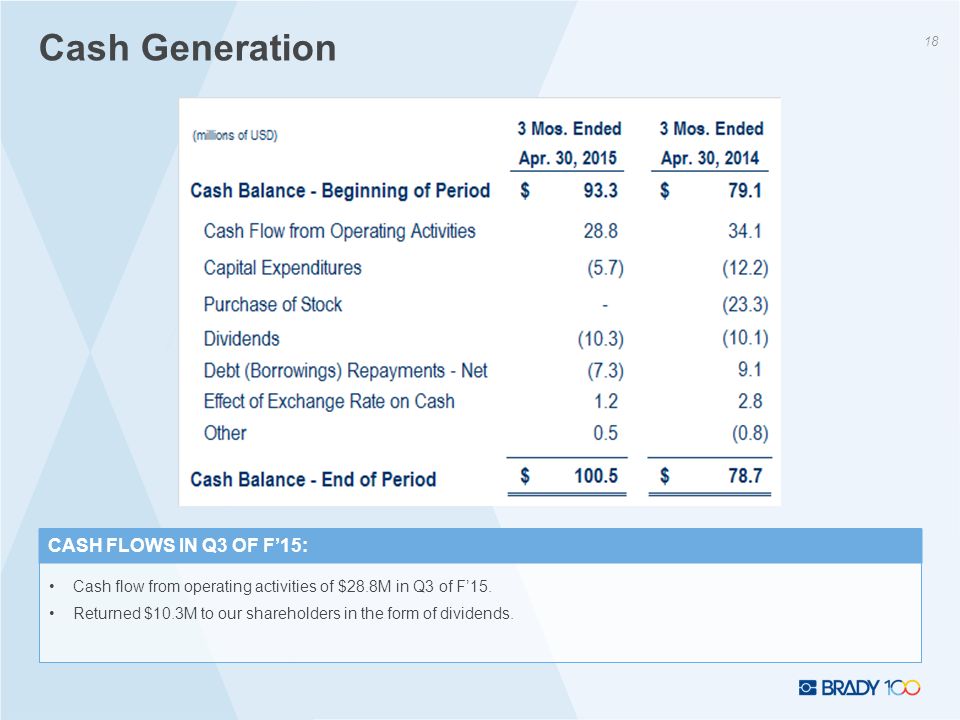
Task: Click the 93.3 beginning balance value
Action: click(x=600, y=190)
